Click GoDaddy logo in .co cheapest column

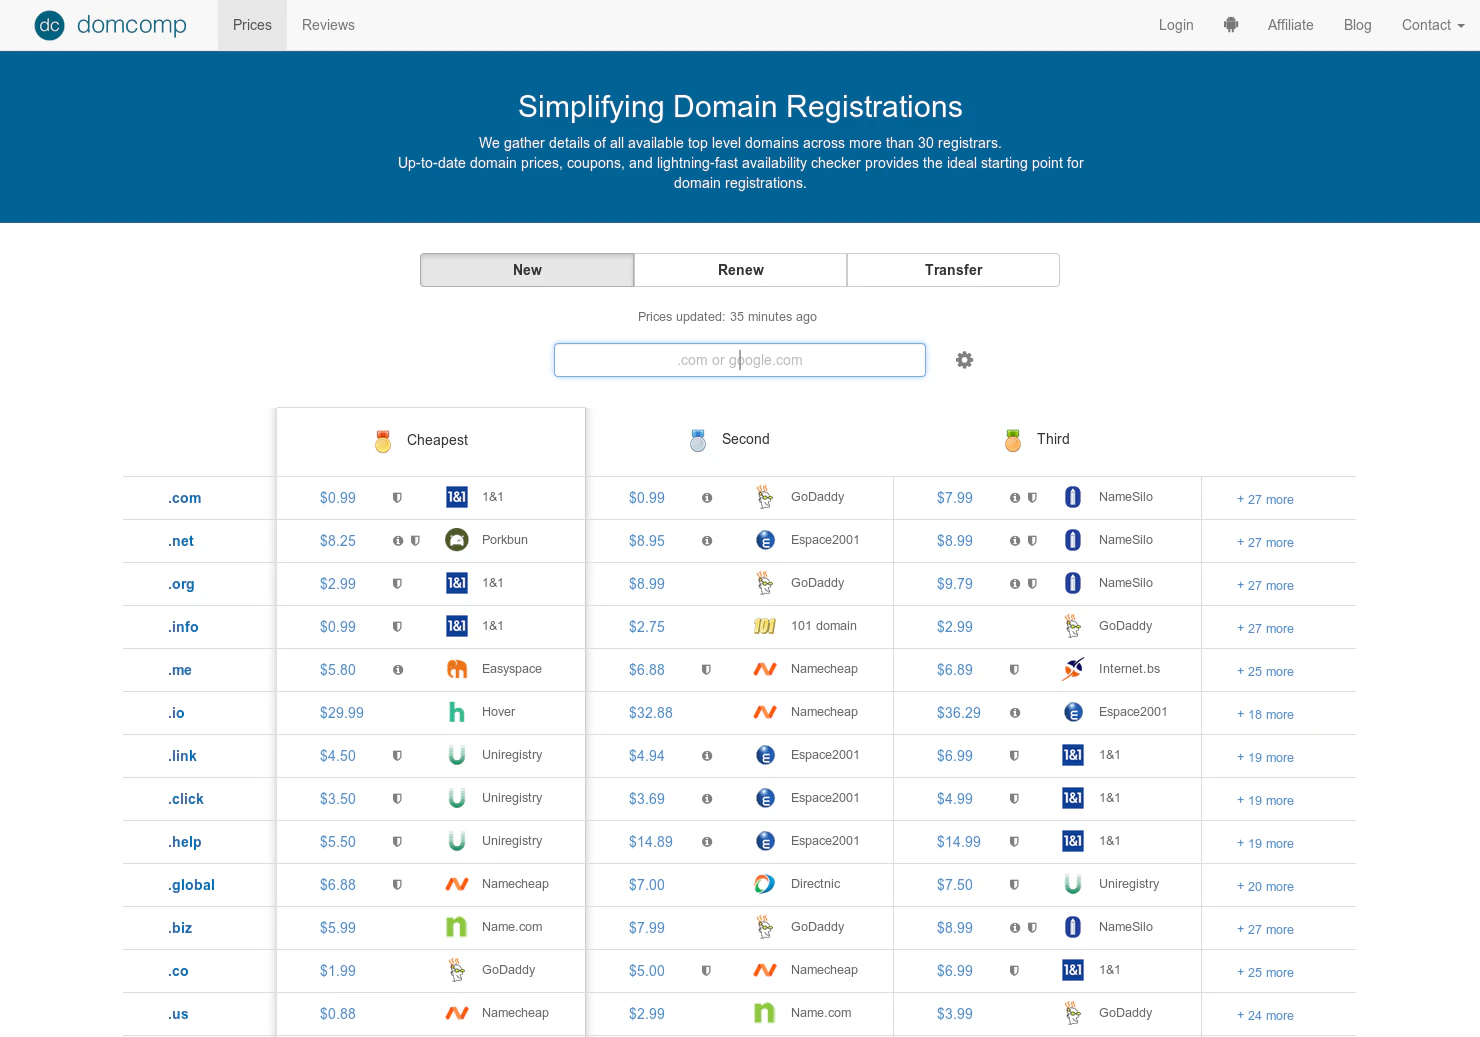[457, 970]
